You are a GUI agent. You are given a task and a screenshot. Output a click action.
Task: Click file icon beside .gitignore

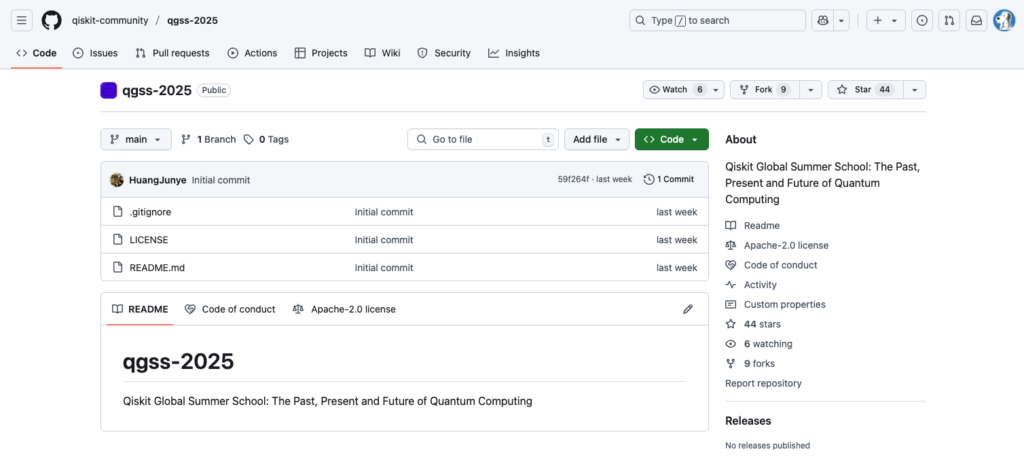click(118, 212)
